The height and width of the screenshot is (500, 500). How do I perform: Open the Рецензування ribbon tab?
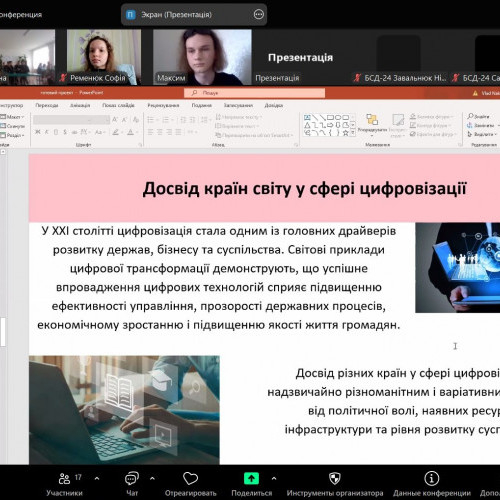163,105
